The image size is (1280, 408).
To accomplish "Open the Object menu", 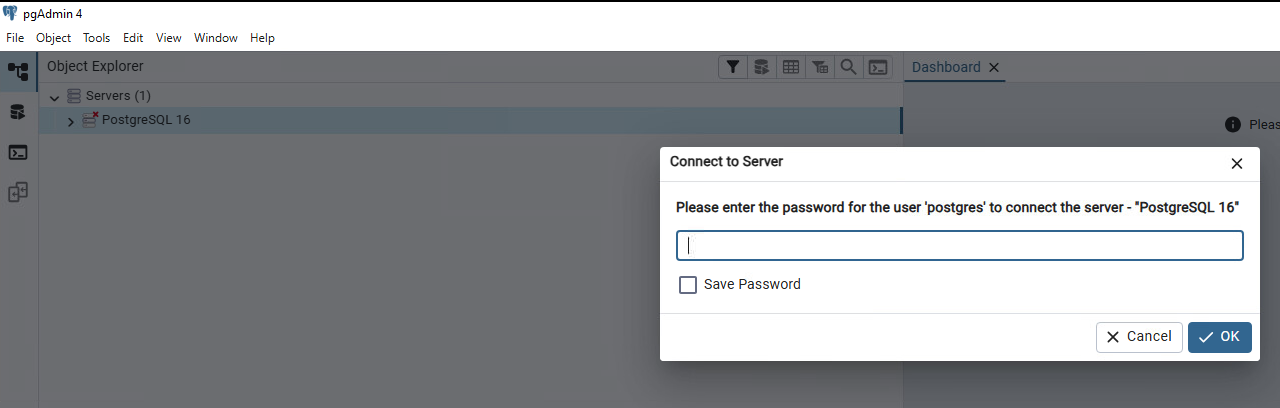I will coord(53,38).
